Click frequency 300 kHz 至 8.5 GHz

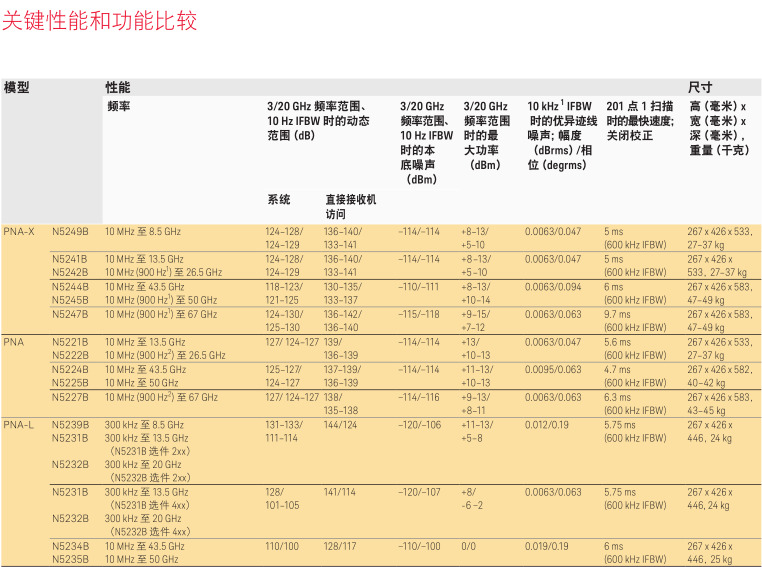pos(144,425)
